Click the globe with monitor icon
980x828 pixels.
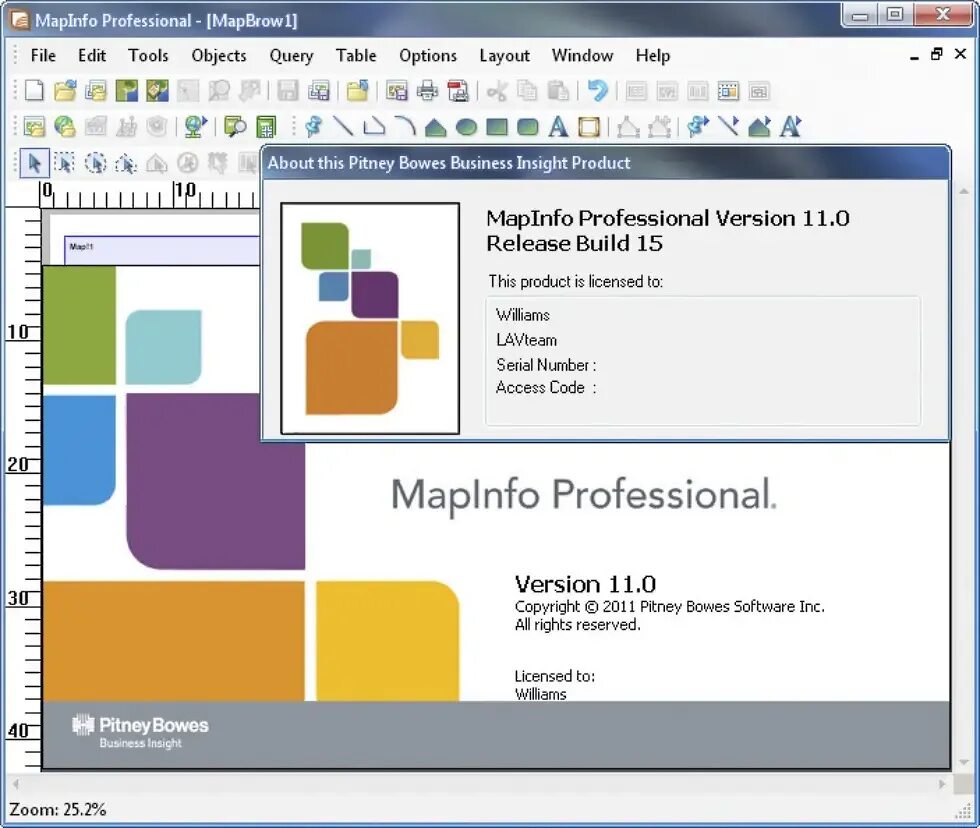pyautogui.click(x=196, y=126)
